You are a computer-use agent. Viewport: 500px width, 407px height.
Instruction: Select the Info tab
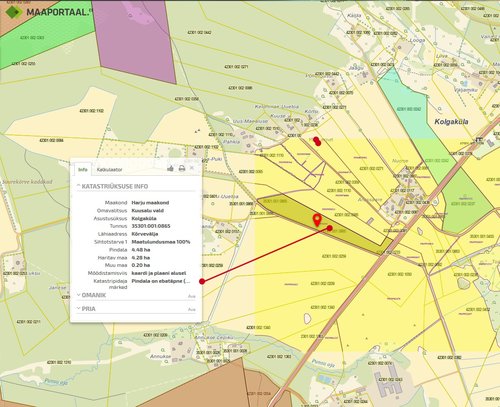tap(82, 169)
